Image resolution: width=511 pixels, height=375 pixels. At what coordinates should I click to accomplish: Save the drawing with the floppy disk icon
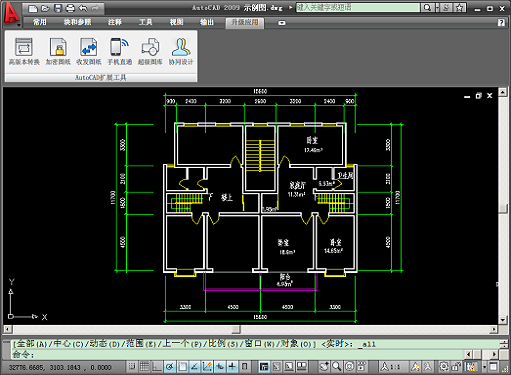click(58, 8)
